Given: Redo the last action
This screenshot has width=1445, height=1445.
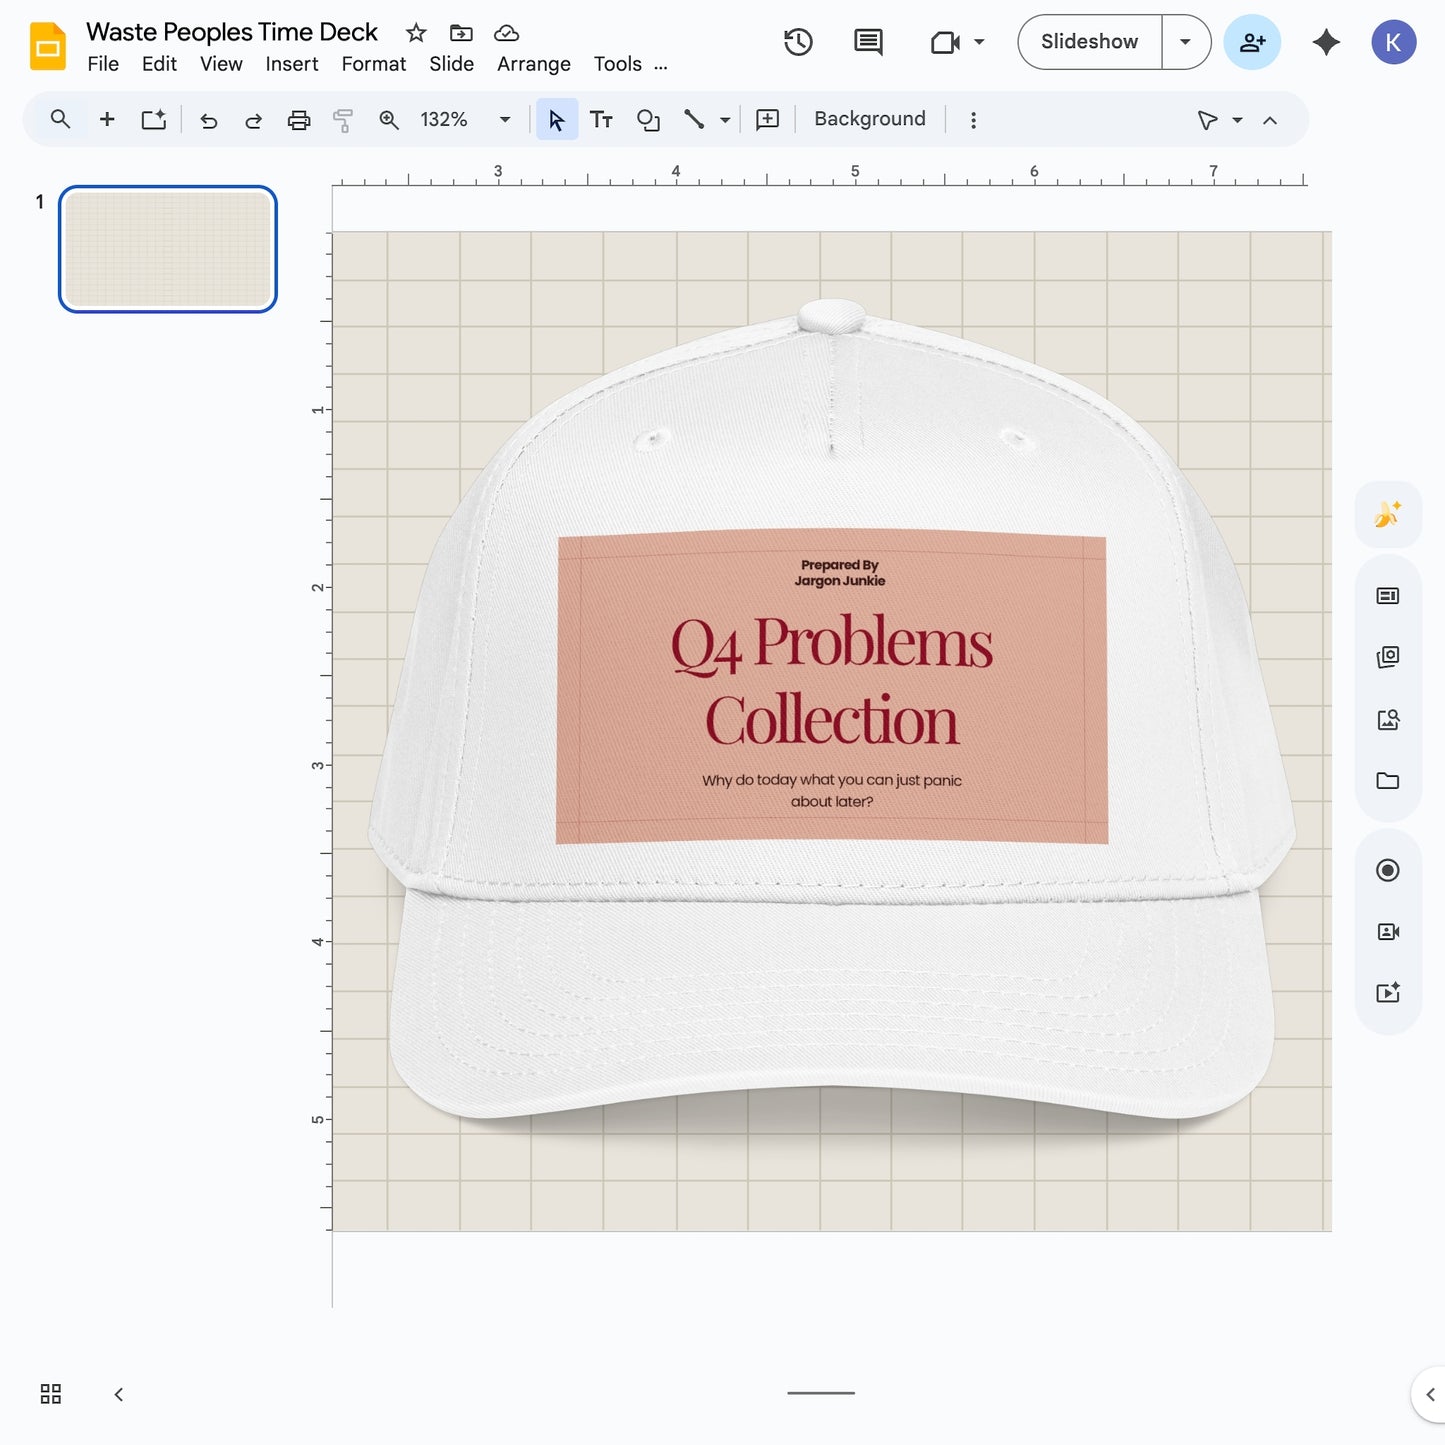Looking at the screenshot, I should (253, 120).
